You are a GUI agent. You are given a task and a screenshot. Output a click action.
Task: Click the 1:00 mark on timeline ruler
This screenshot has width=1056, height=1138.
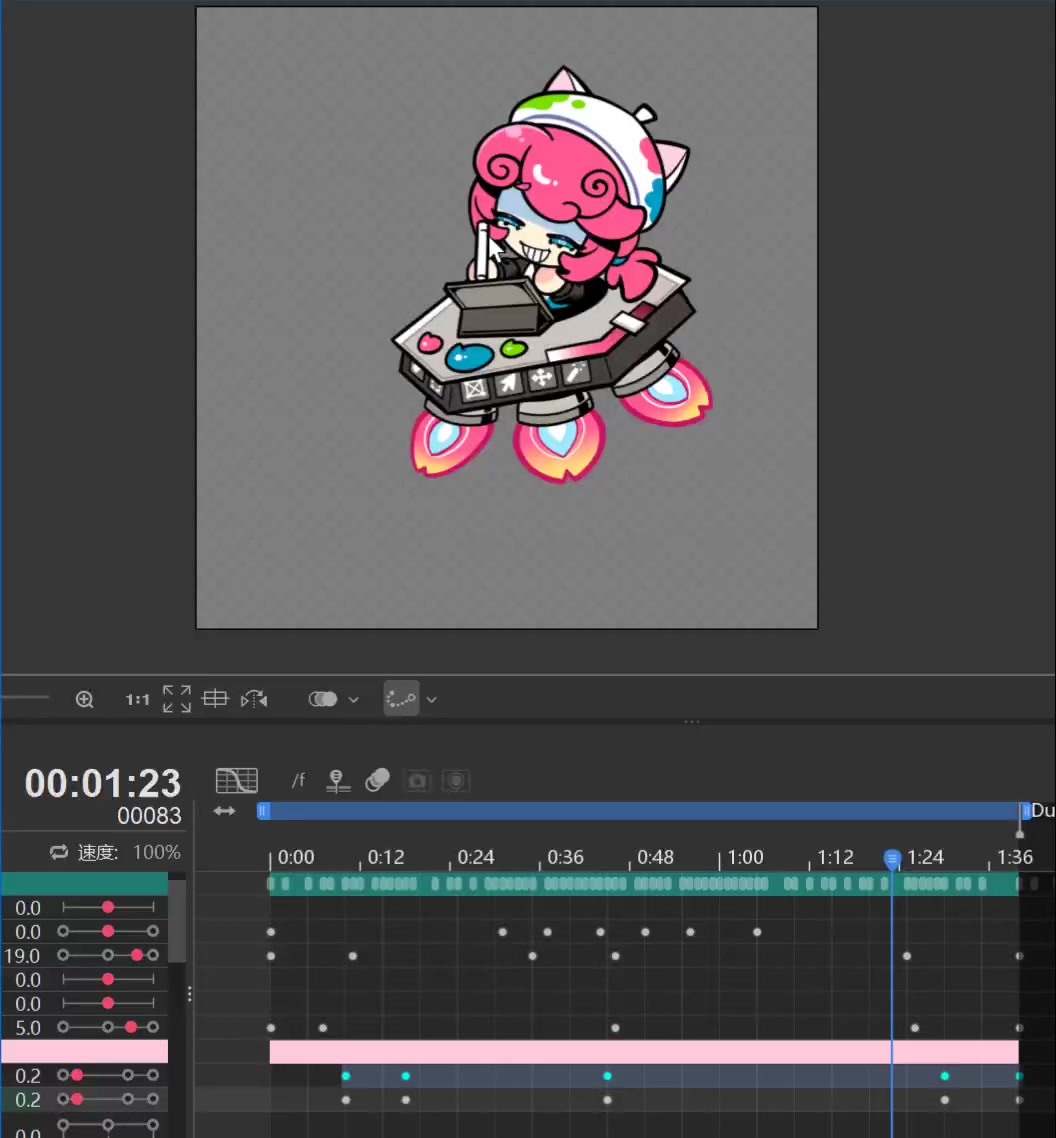coord(743,858)
